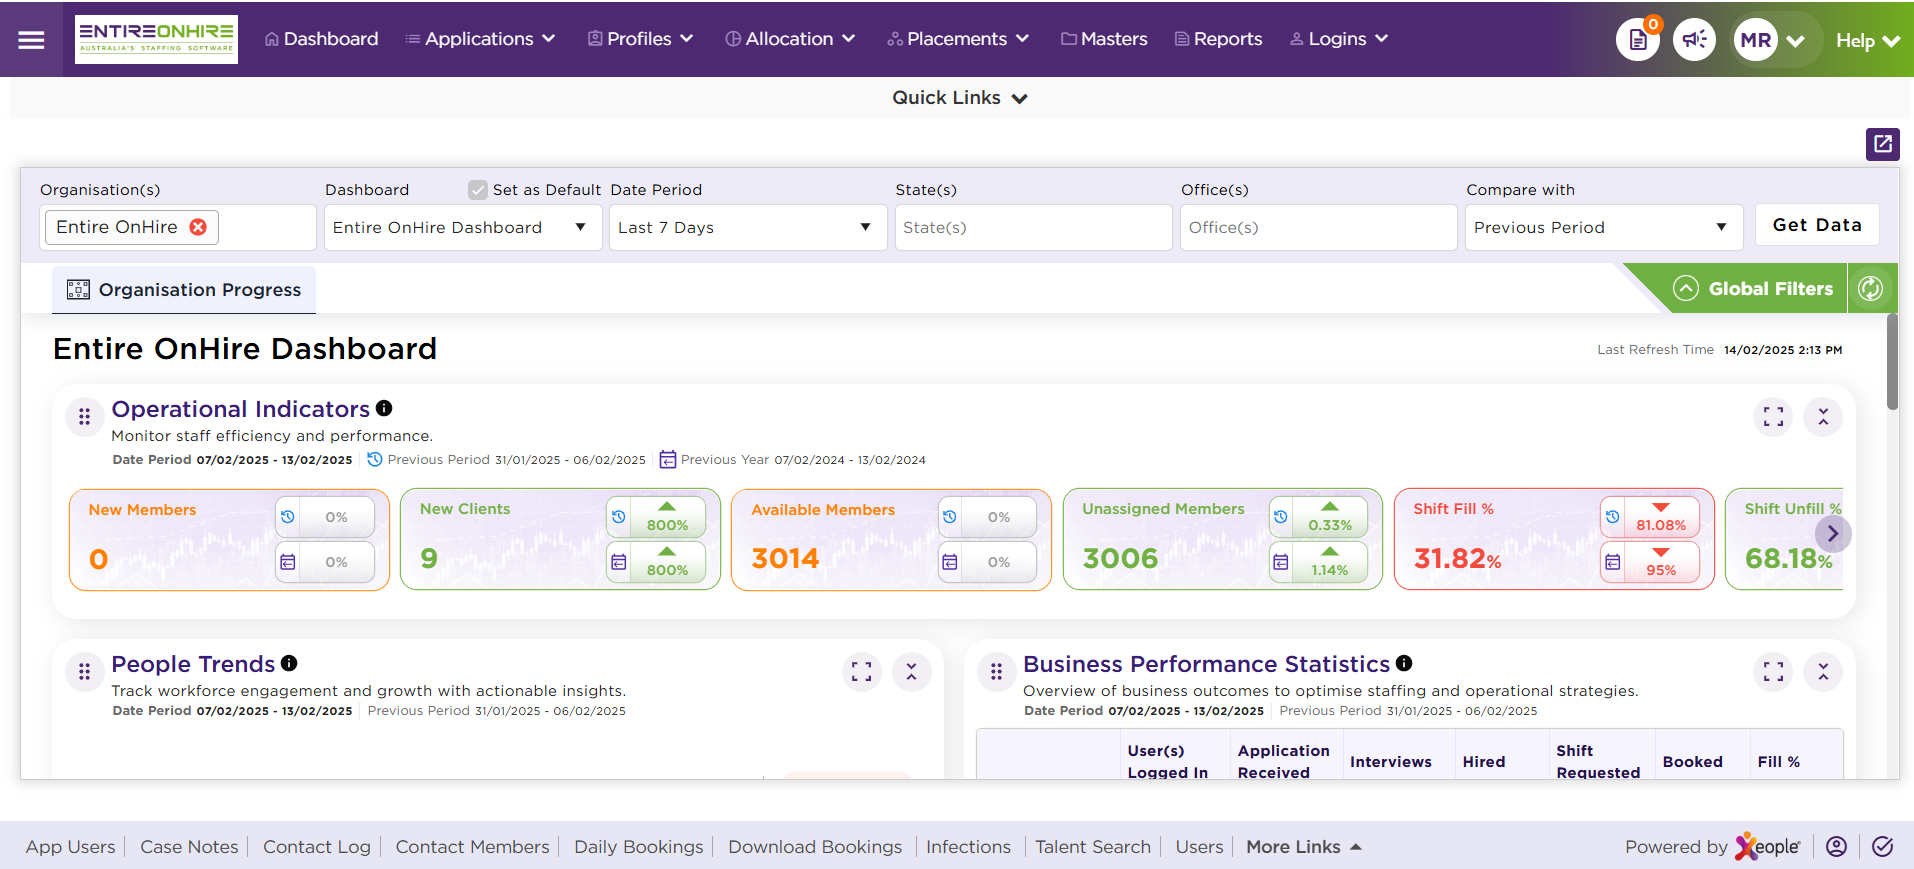Collapse the Business Performance Statistics panel
Image resolution: width=1914 pixels, height=869 pixels.
1823,672
